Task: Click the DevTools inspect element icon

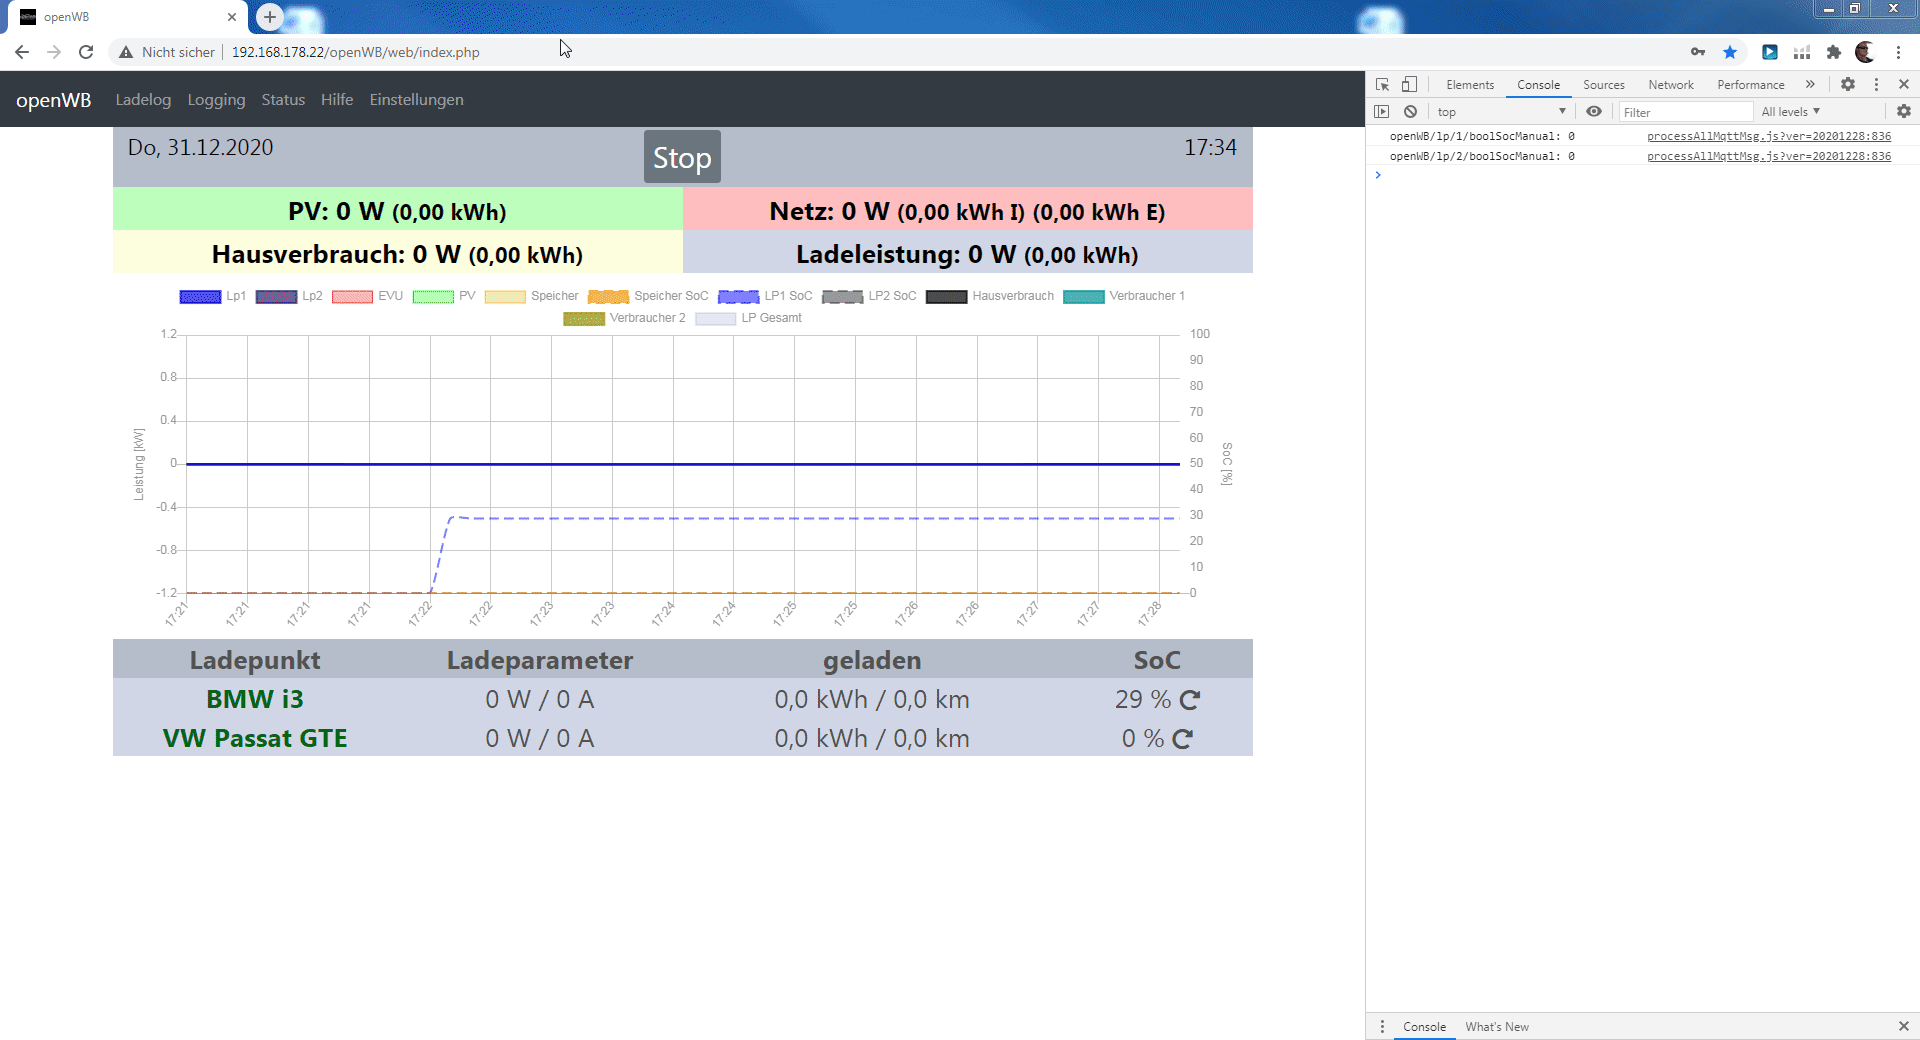Action: [x=1382, y=85]
